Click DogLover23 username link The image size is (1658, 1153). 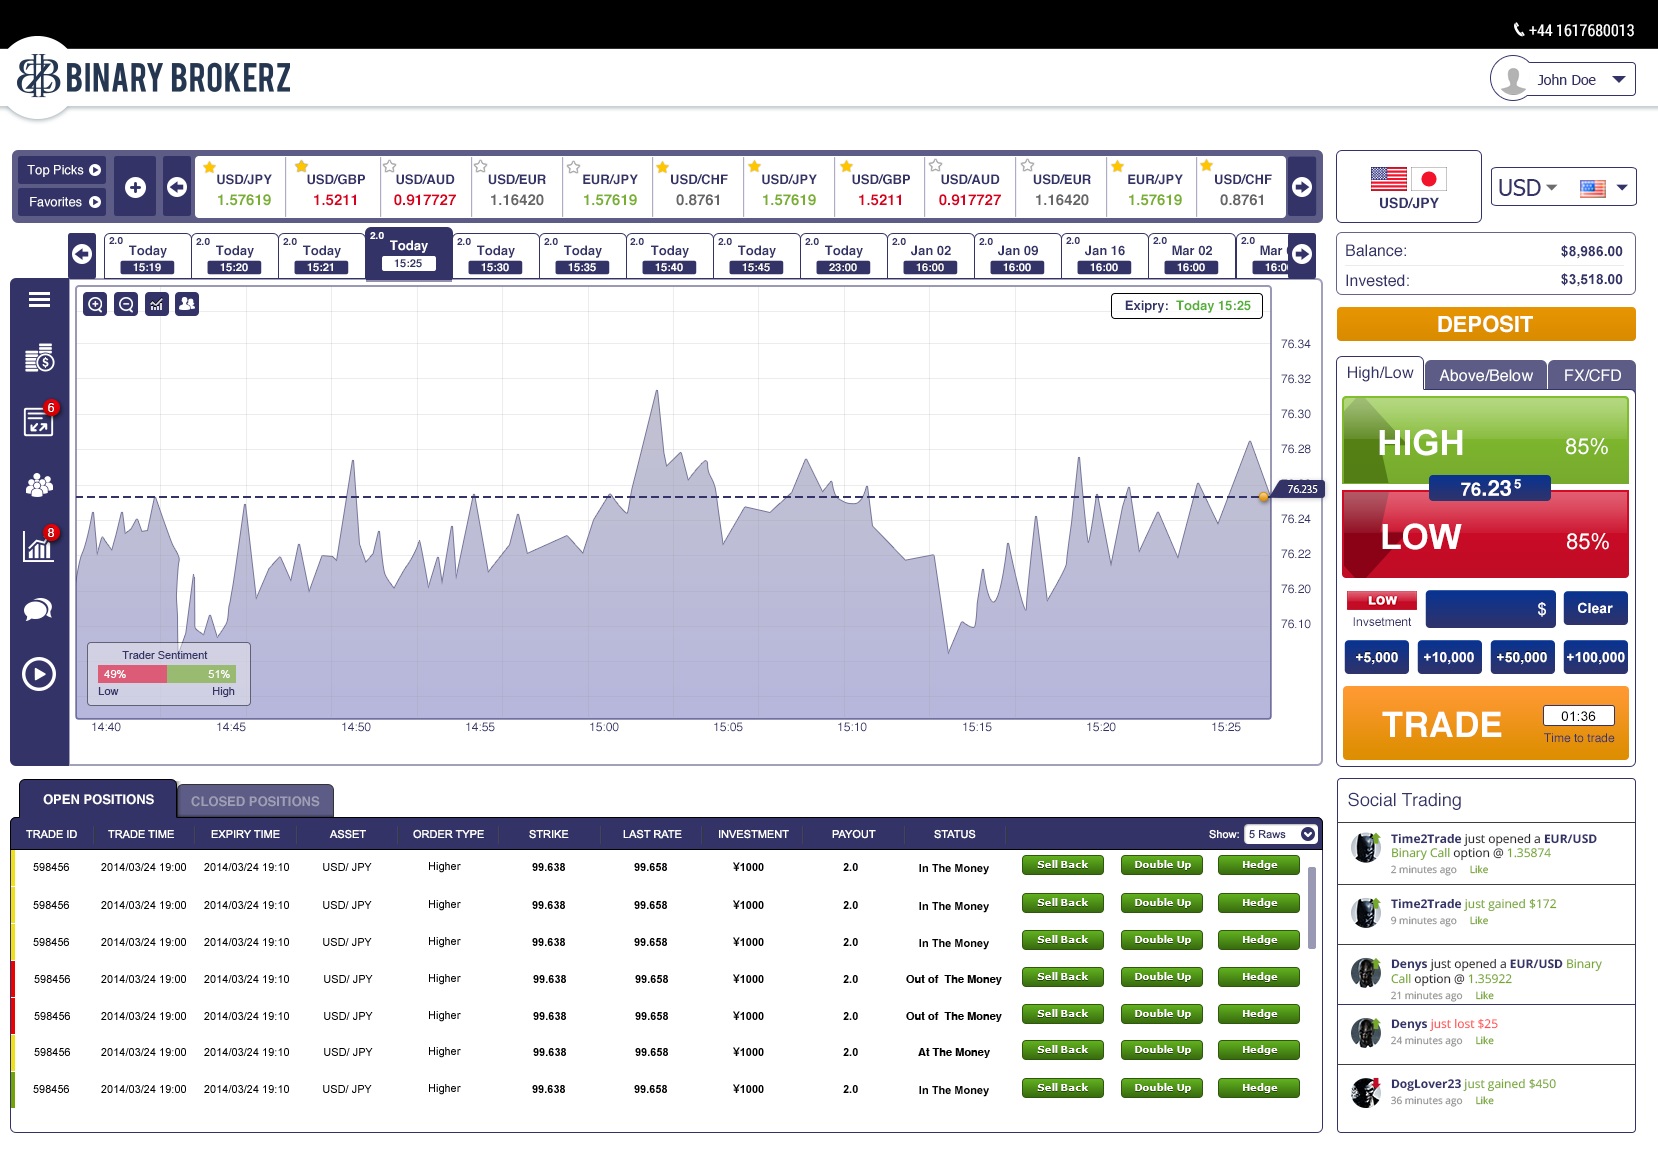point(1425,1084)
